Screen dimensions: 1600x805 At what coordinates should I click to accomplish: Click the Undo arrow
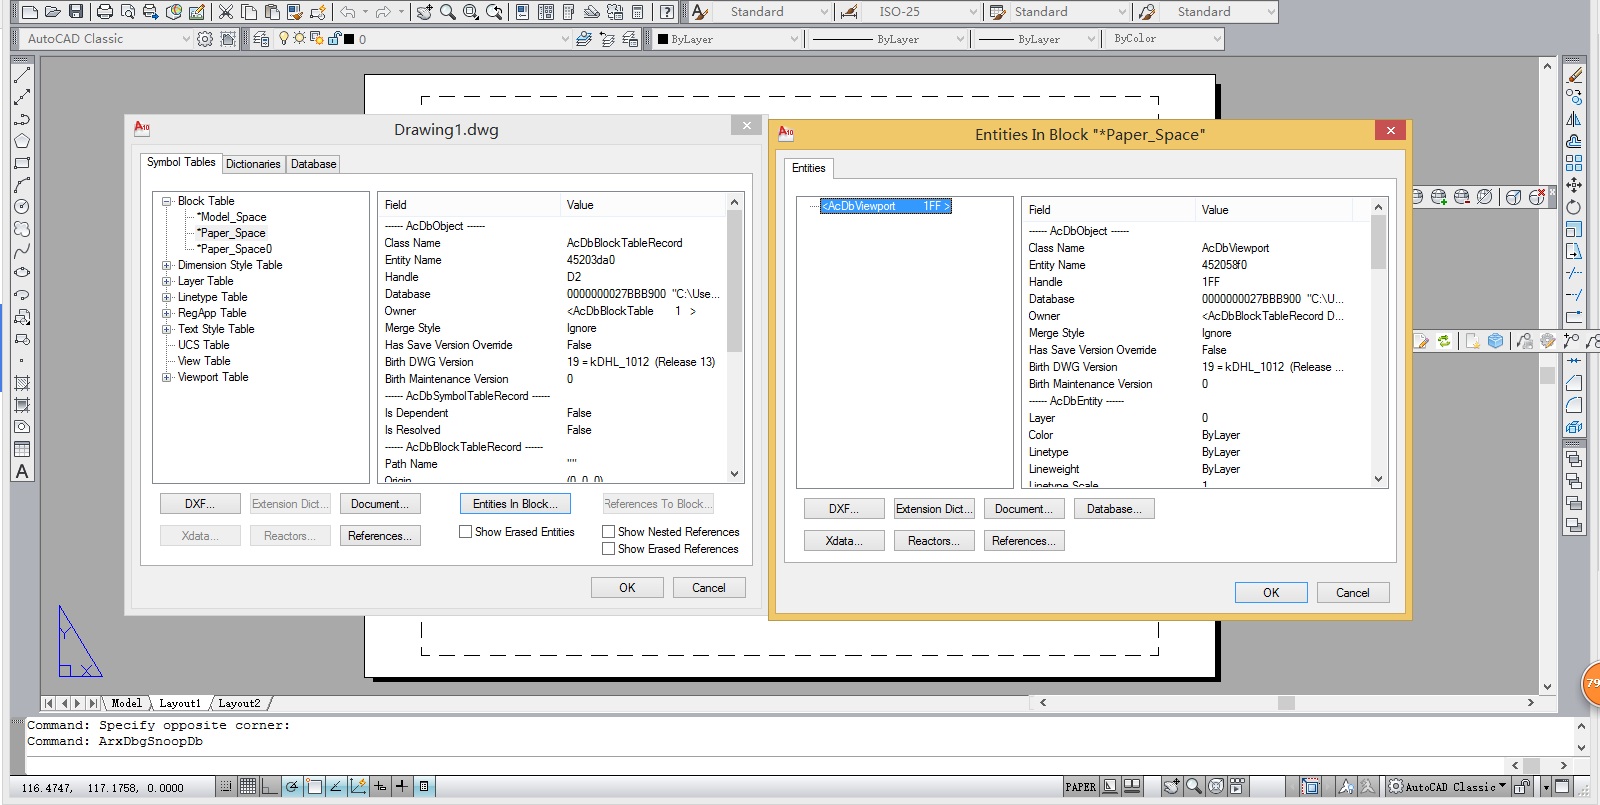pos(348,12)
